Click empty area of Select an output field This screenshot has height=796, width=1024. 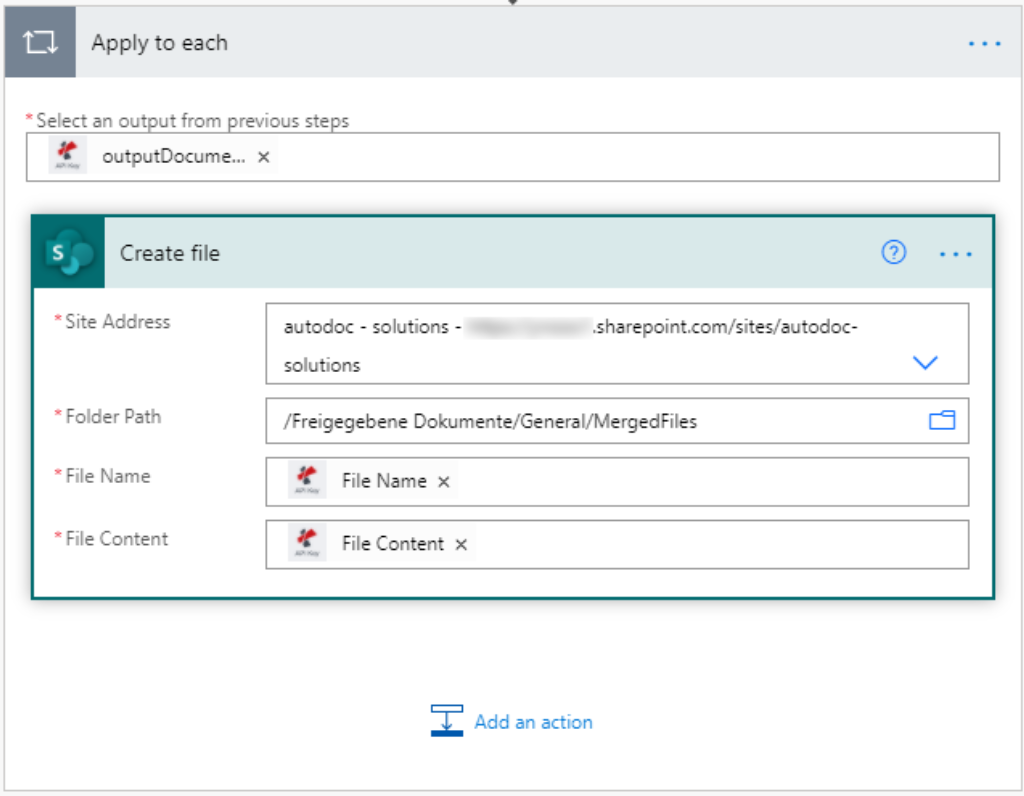630,157
